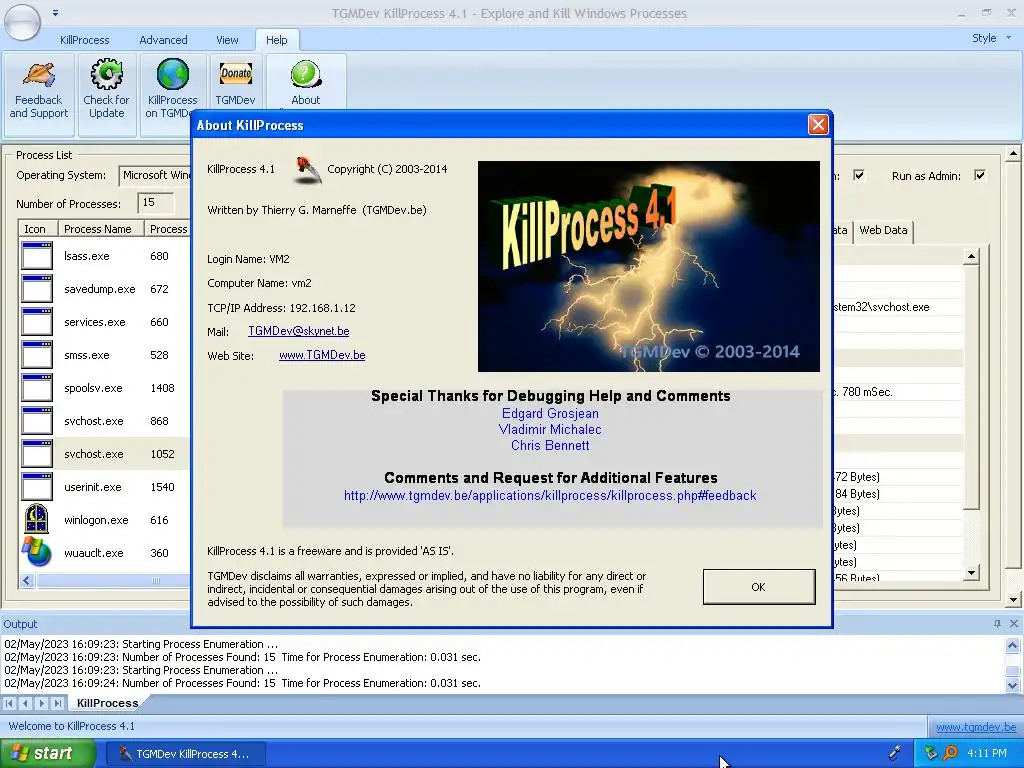Click the Output panel scroll down arrow
1024x768 pixels.
click(1012, 685)
